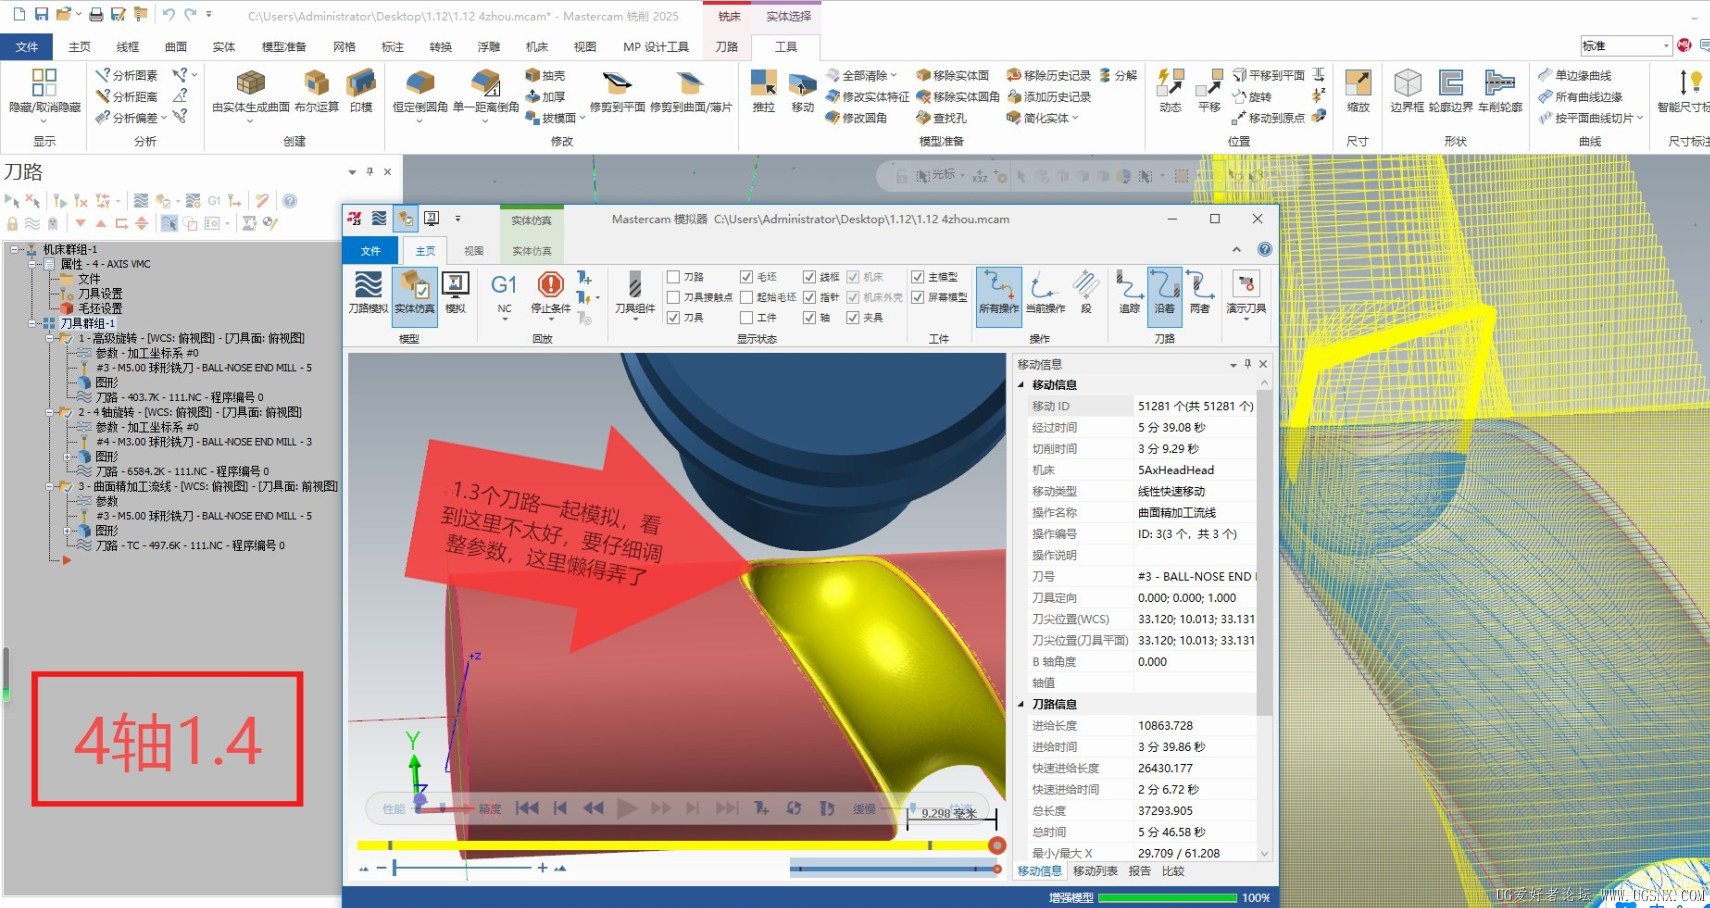
Task: Uncheck the 主模型 checkbox
Action: coord(917,277)
